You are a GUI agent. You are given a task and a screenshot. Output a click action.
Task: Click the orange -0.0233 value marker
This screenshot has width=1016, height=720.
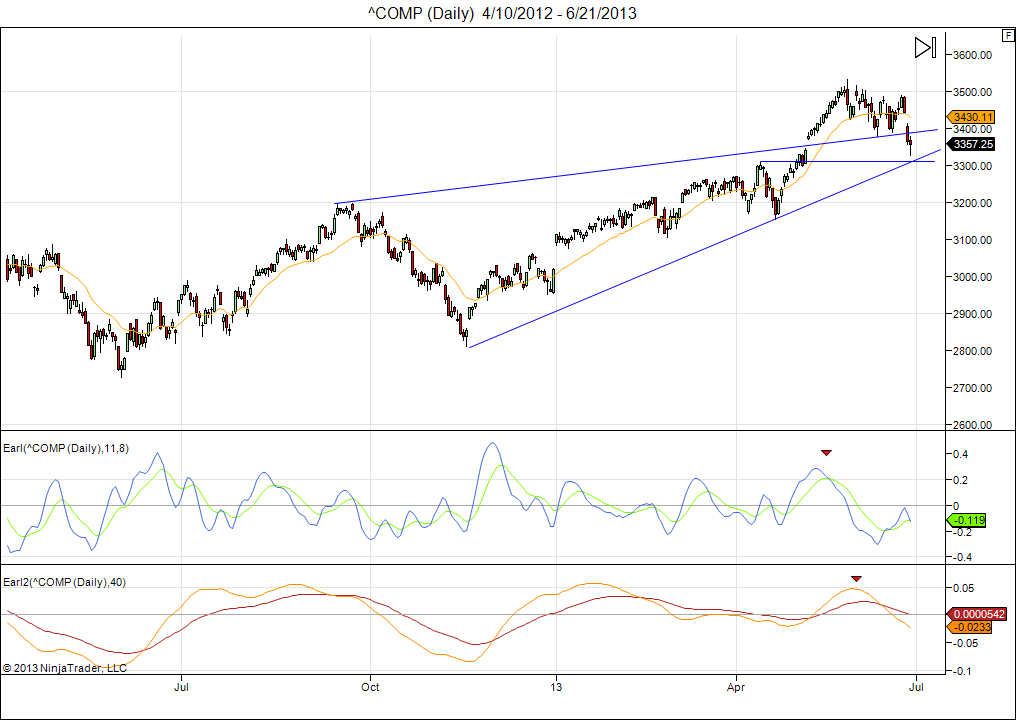point(969,626)
